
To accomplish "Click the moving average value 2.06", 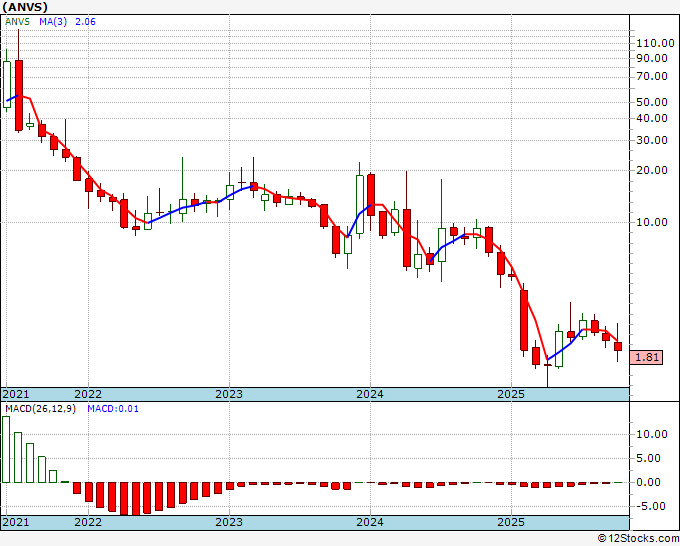I will [x=85, y=22].
